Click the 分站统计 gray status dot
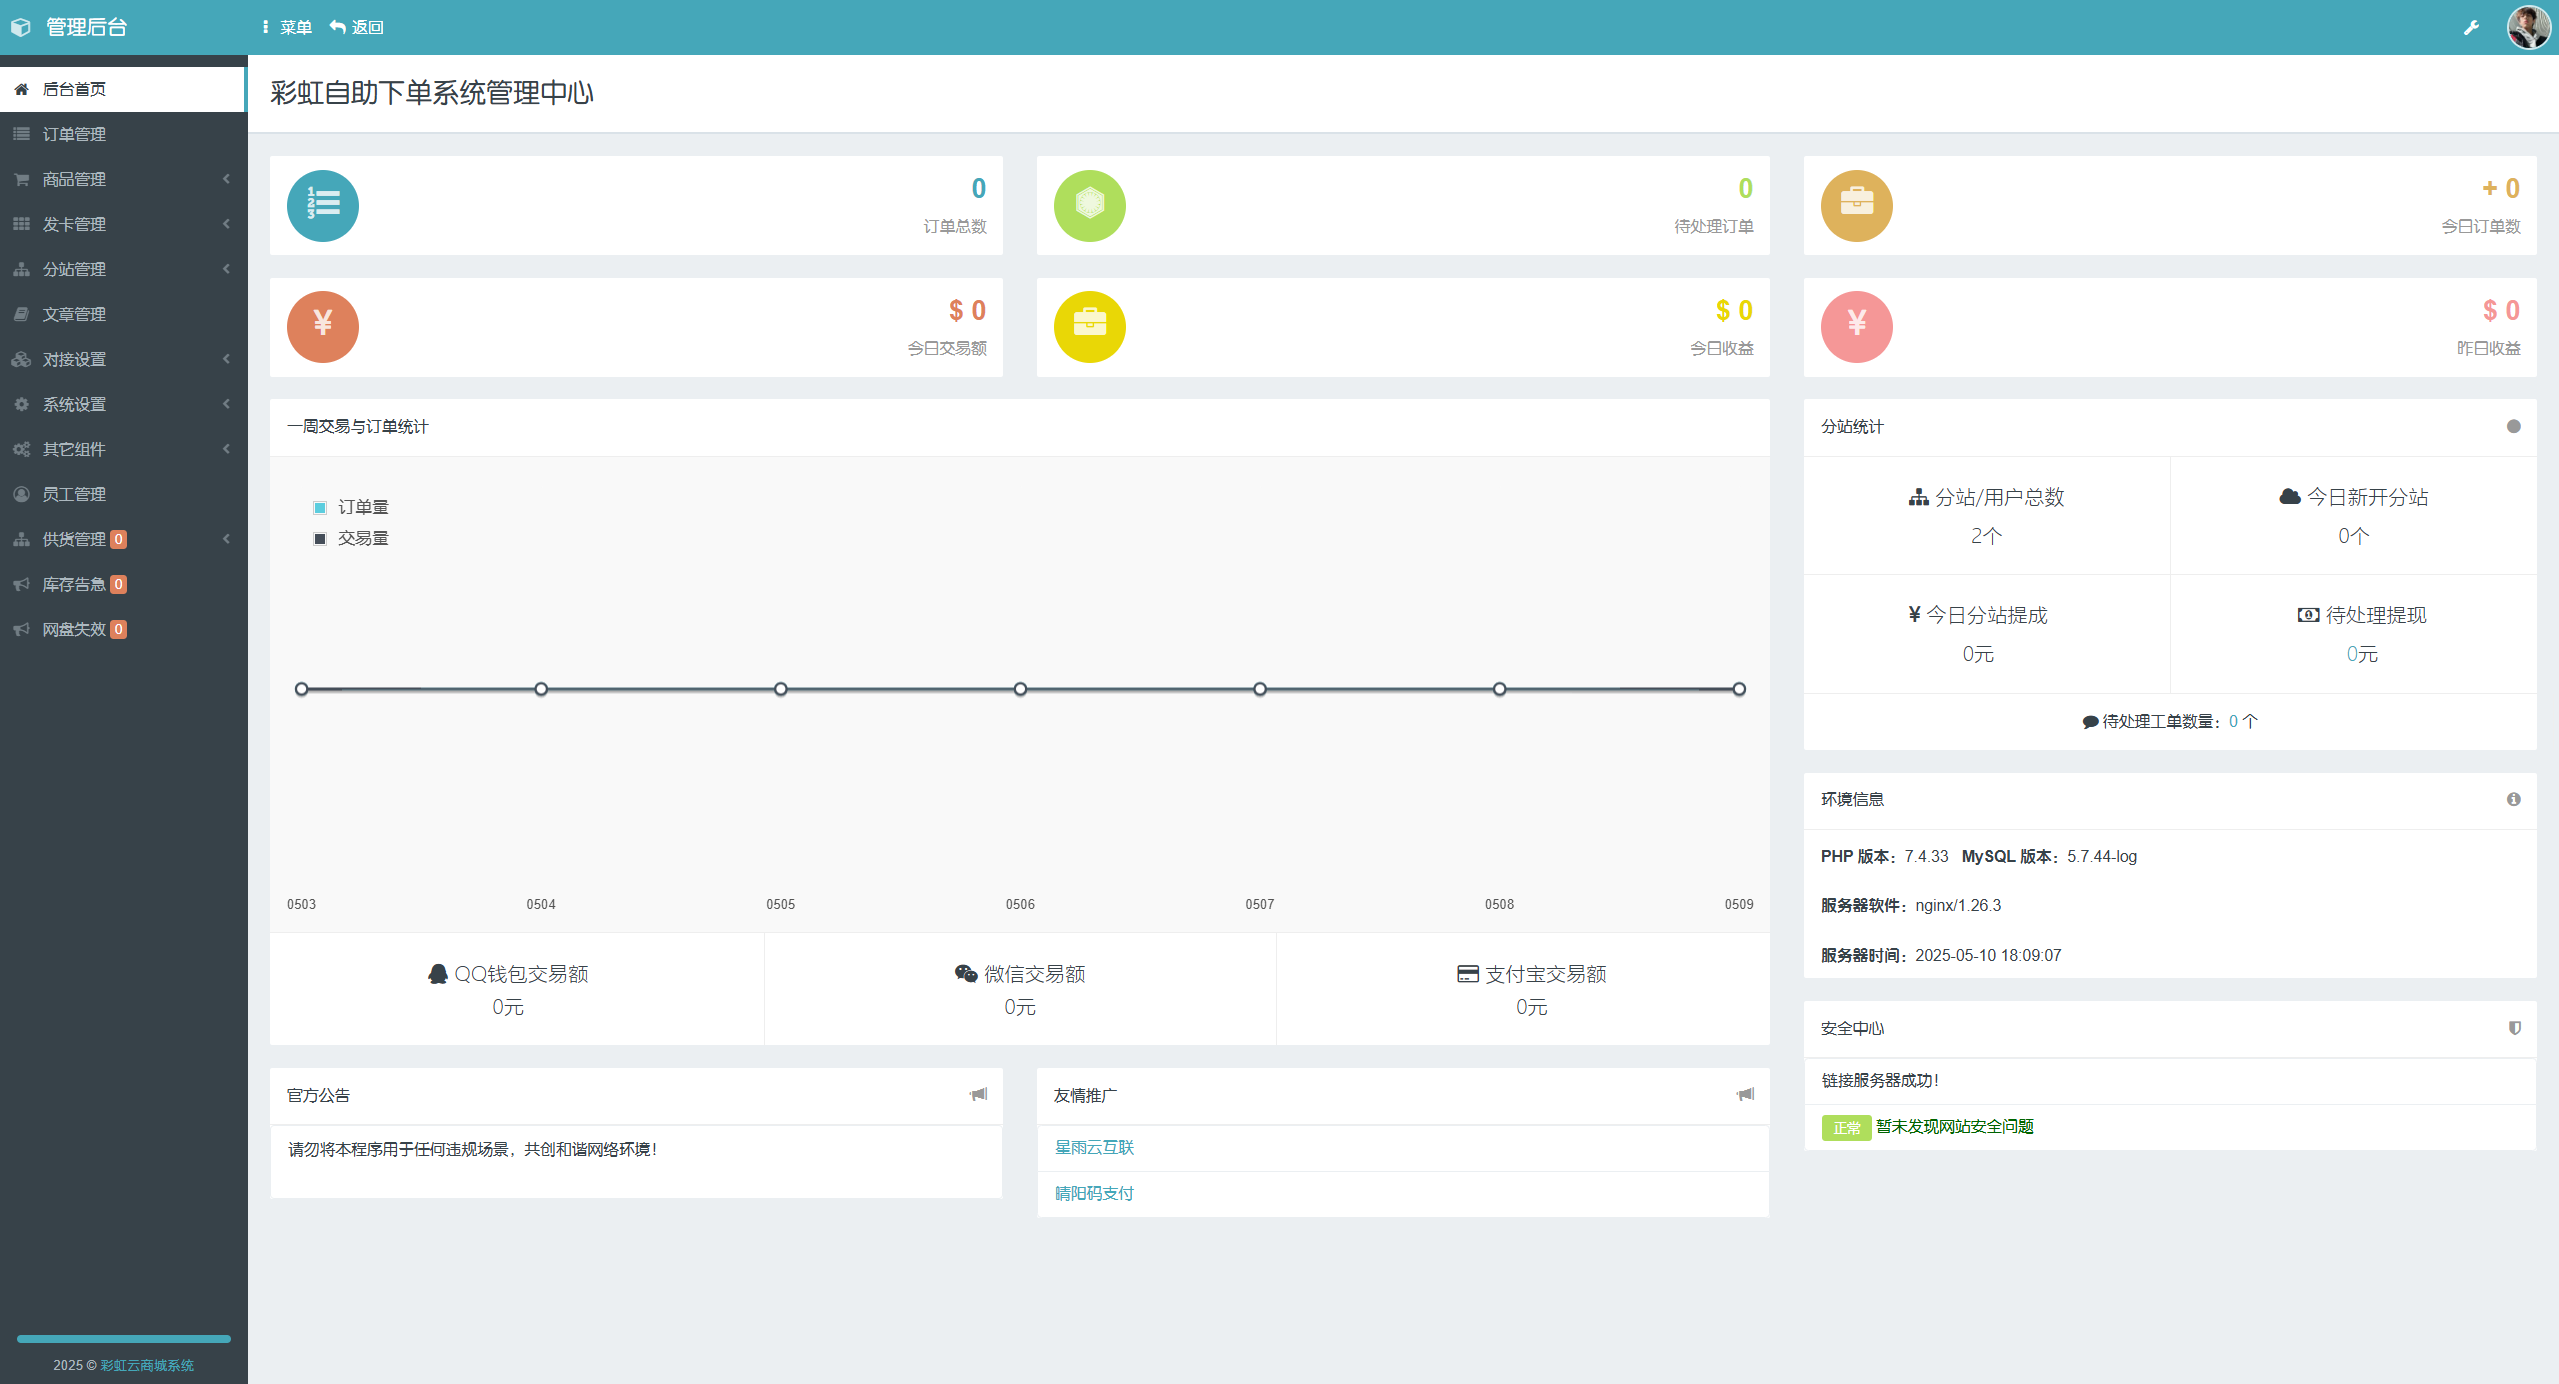This screenshot has height=1384, width=2559. [2513, 426]
